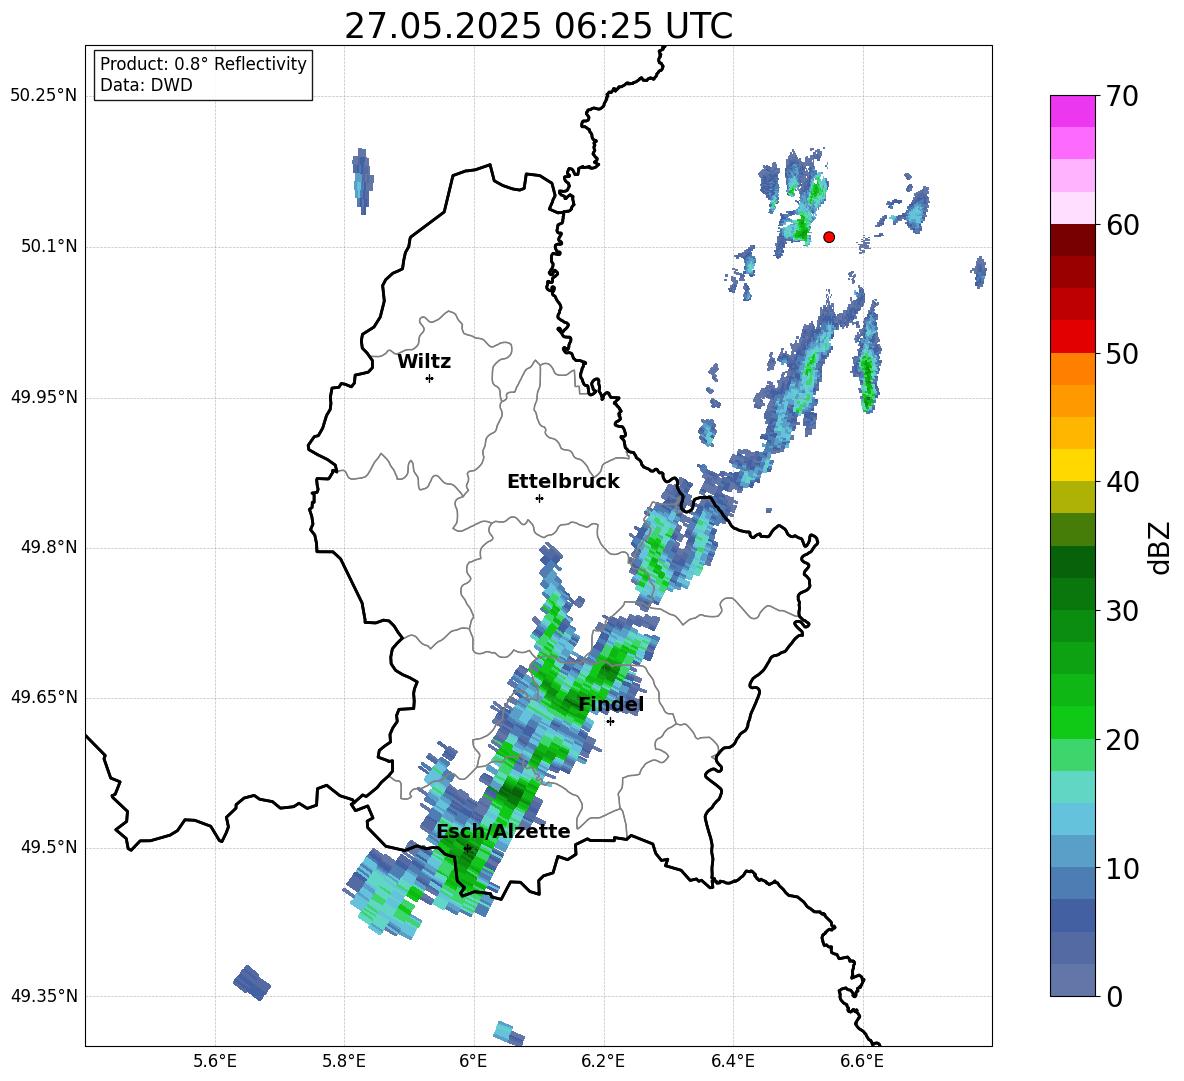1184x1081 pixels.
Task: Click the colorbar tick label 30
Action: [1122, 611]
